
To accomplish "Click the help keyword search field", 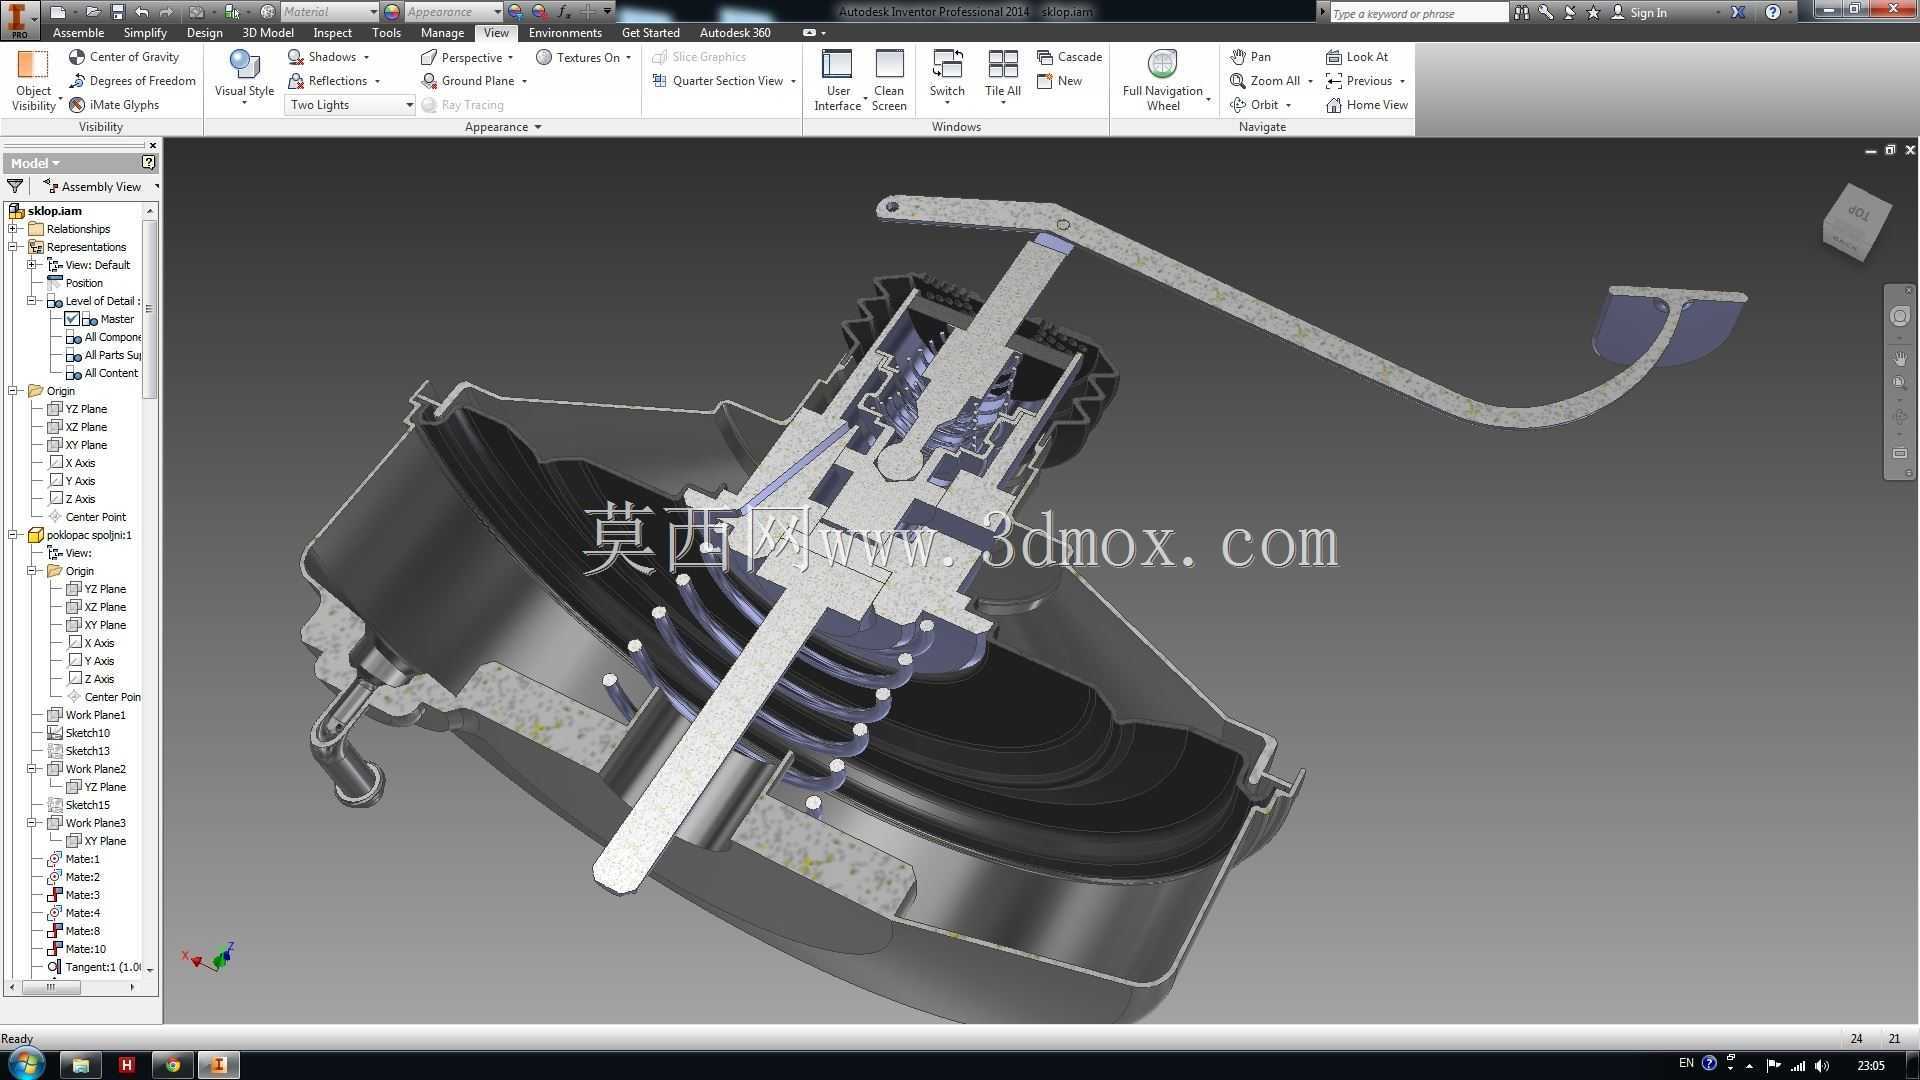I will [x=1418, y=13].
